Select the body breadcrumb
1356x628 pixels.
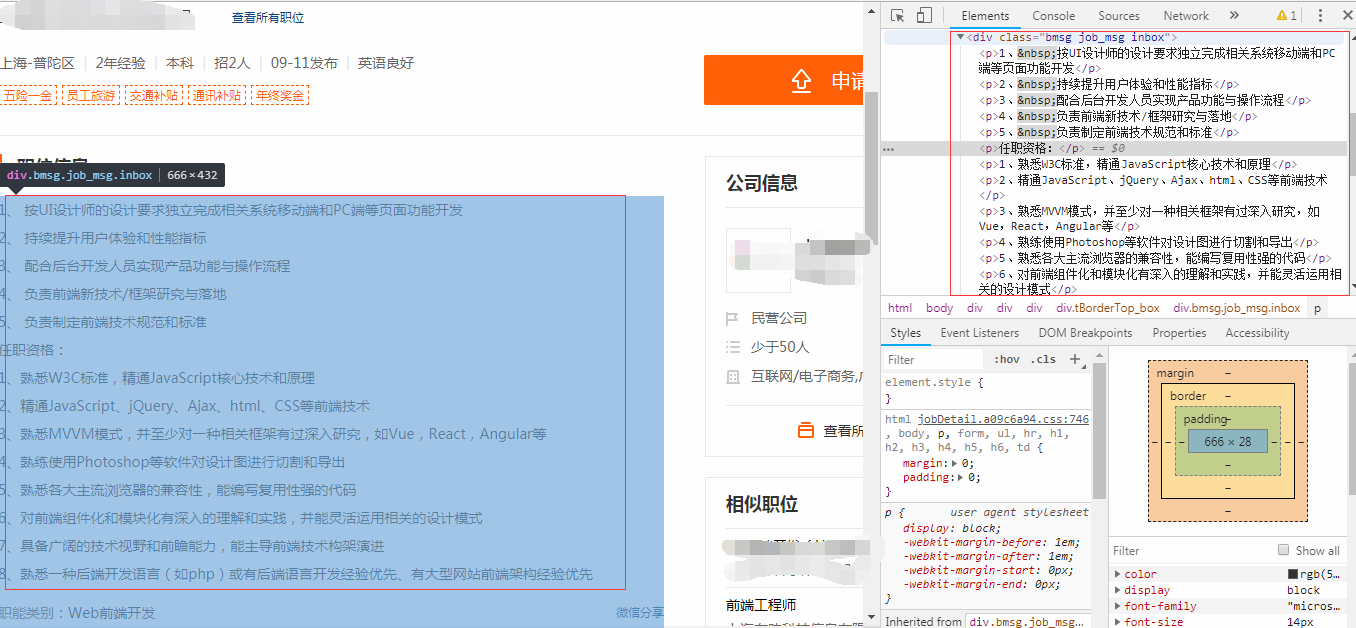939,308
